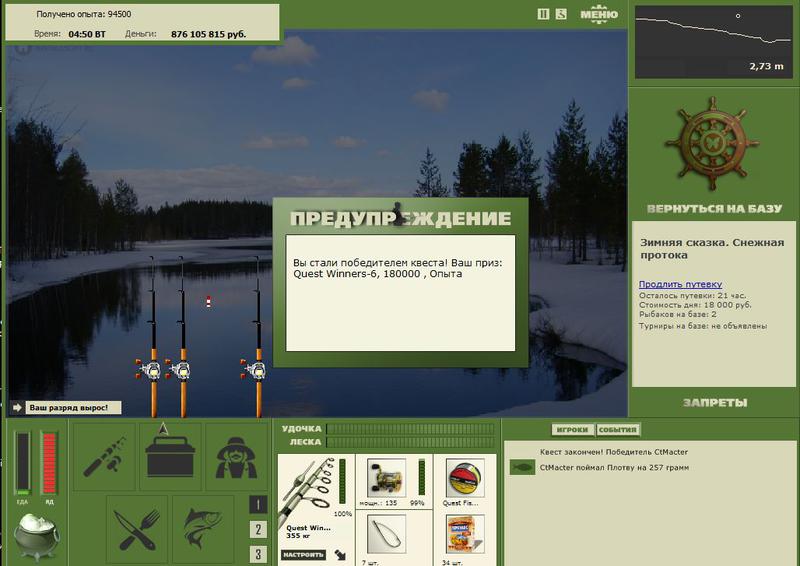Click 'Турниры на базе: не объявлены' text

(703, 326)
